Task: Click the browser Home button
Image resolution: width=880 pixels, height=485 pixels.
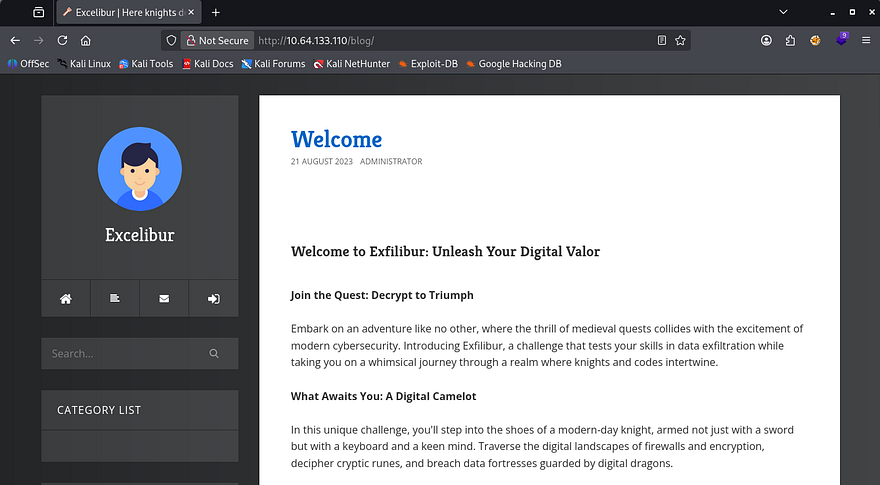Action: (86, 41)
